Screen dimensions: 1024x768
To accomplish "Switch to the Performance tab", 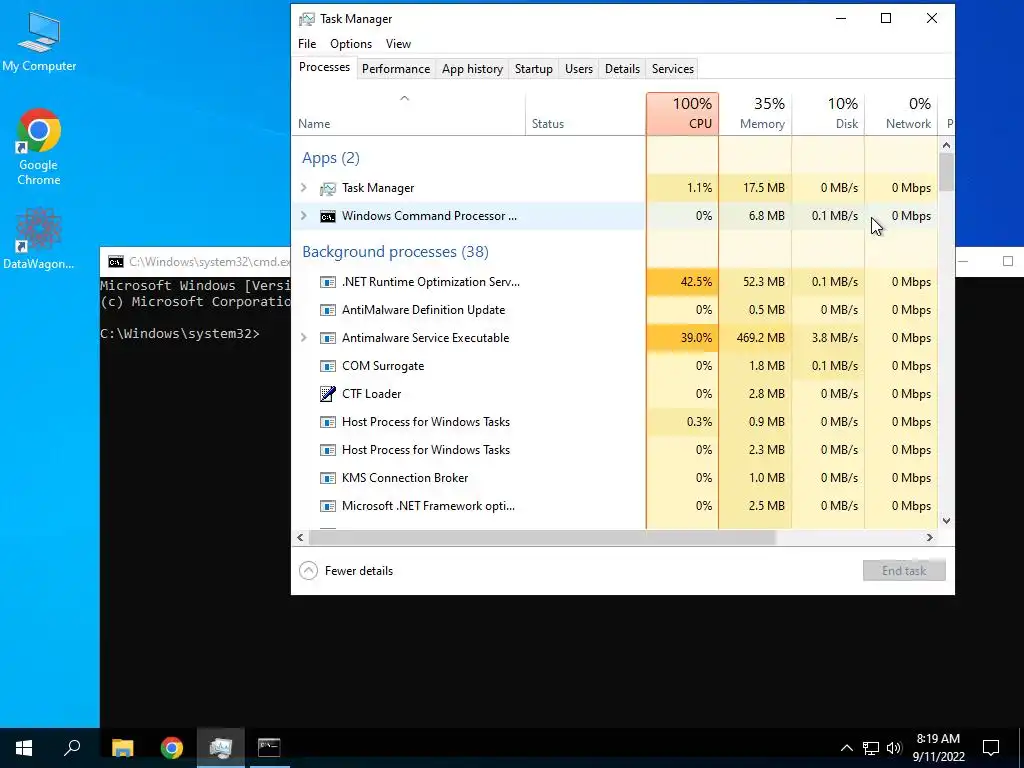I will pos(396,69).
